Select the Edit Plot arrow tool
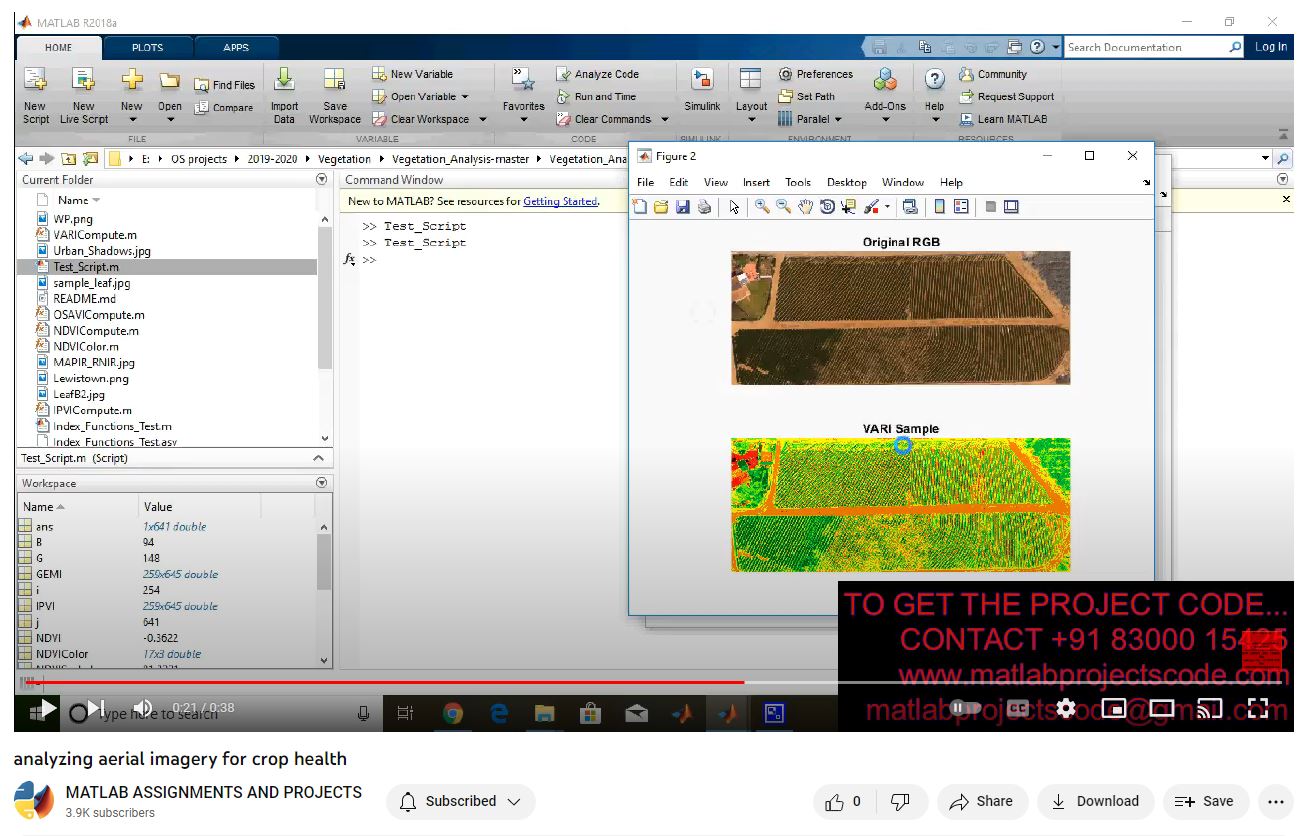This screenshot has width=1305, height=836. click(734, 207)
